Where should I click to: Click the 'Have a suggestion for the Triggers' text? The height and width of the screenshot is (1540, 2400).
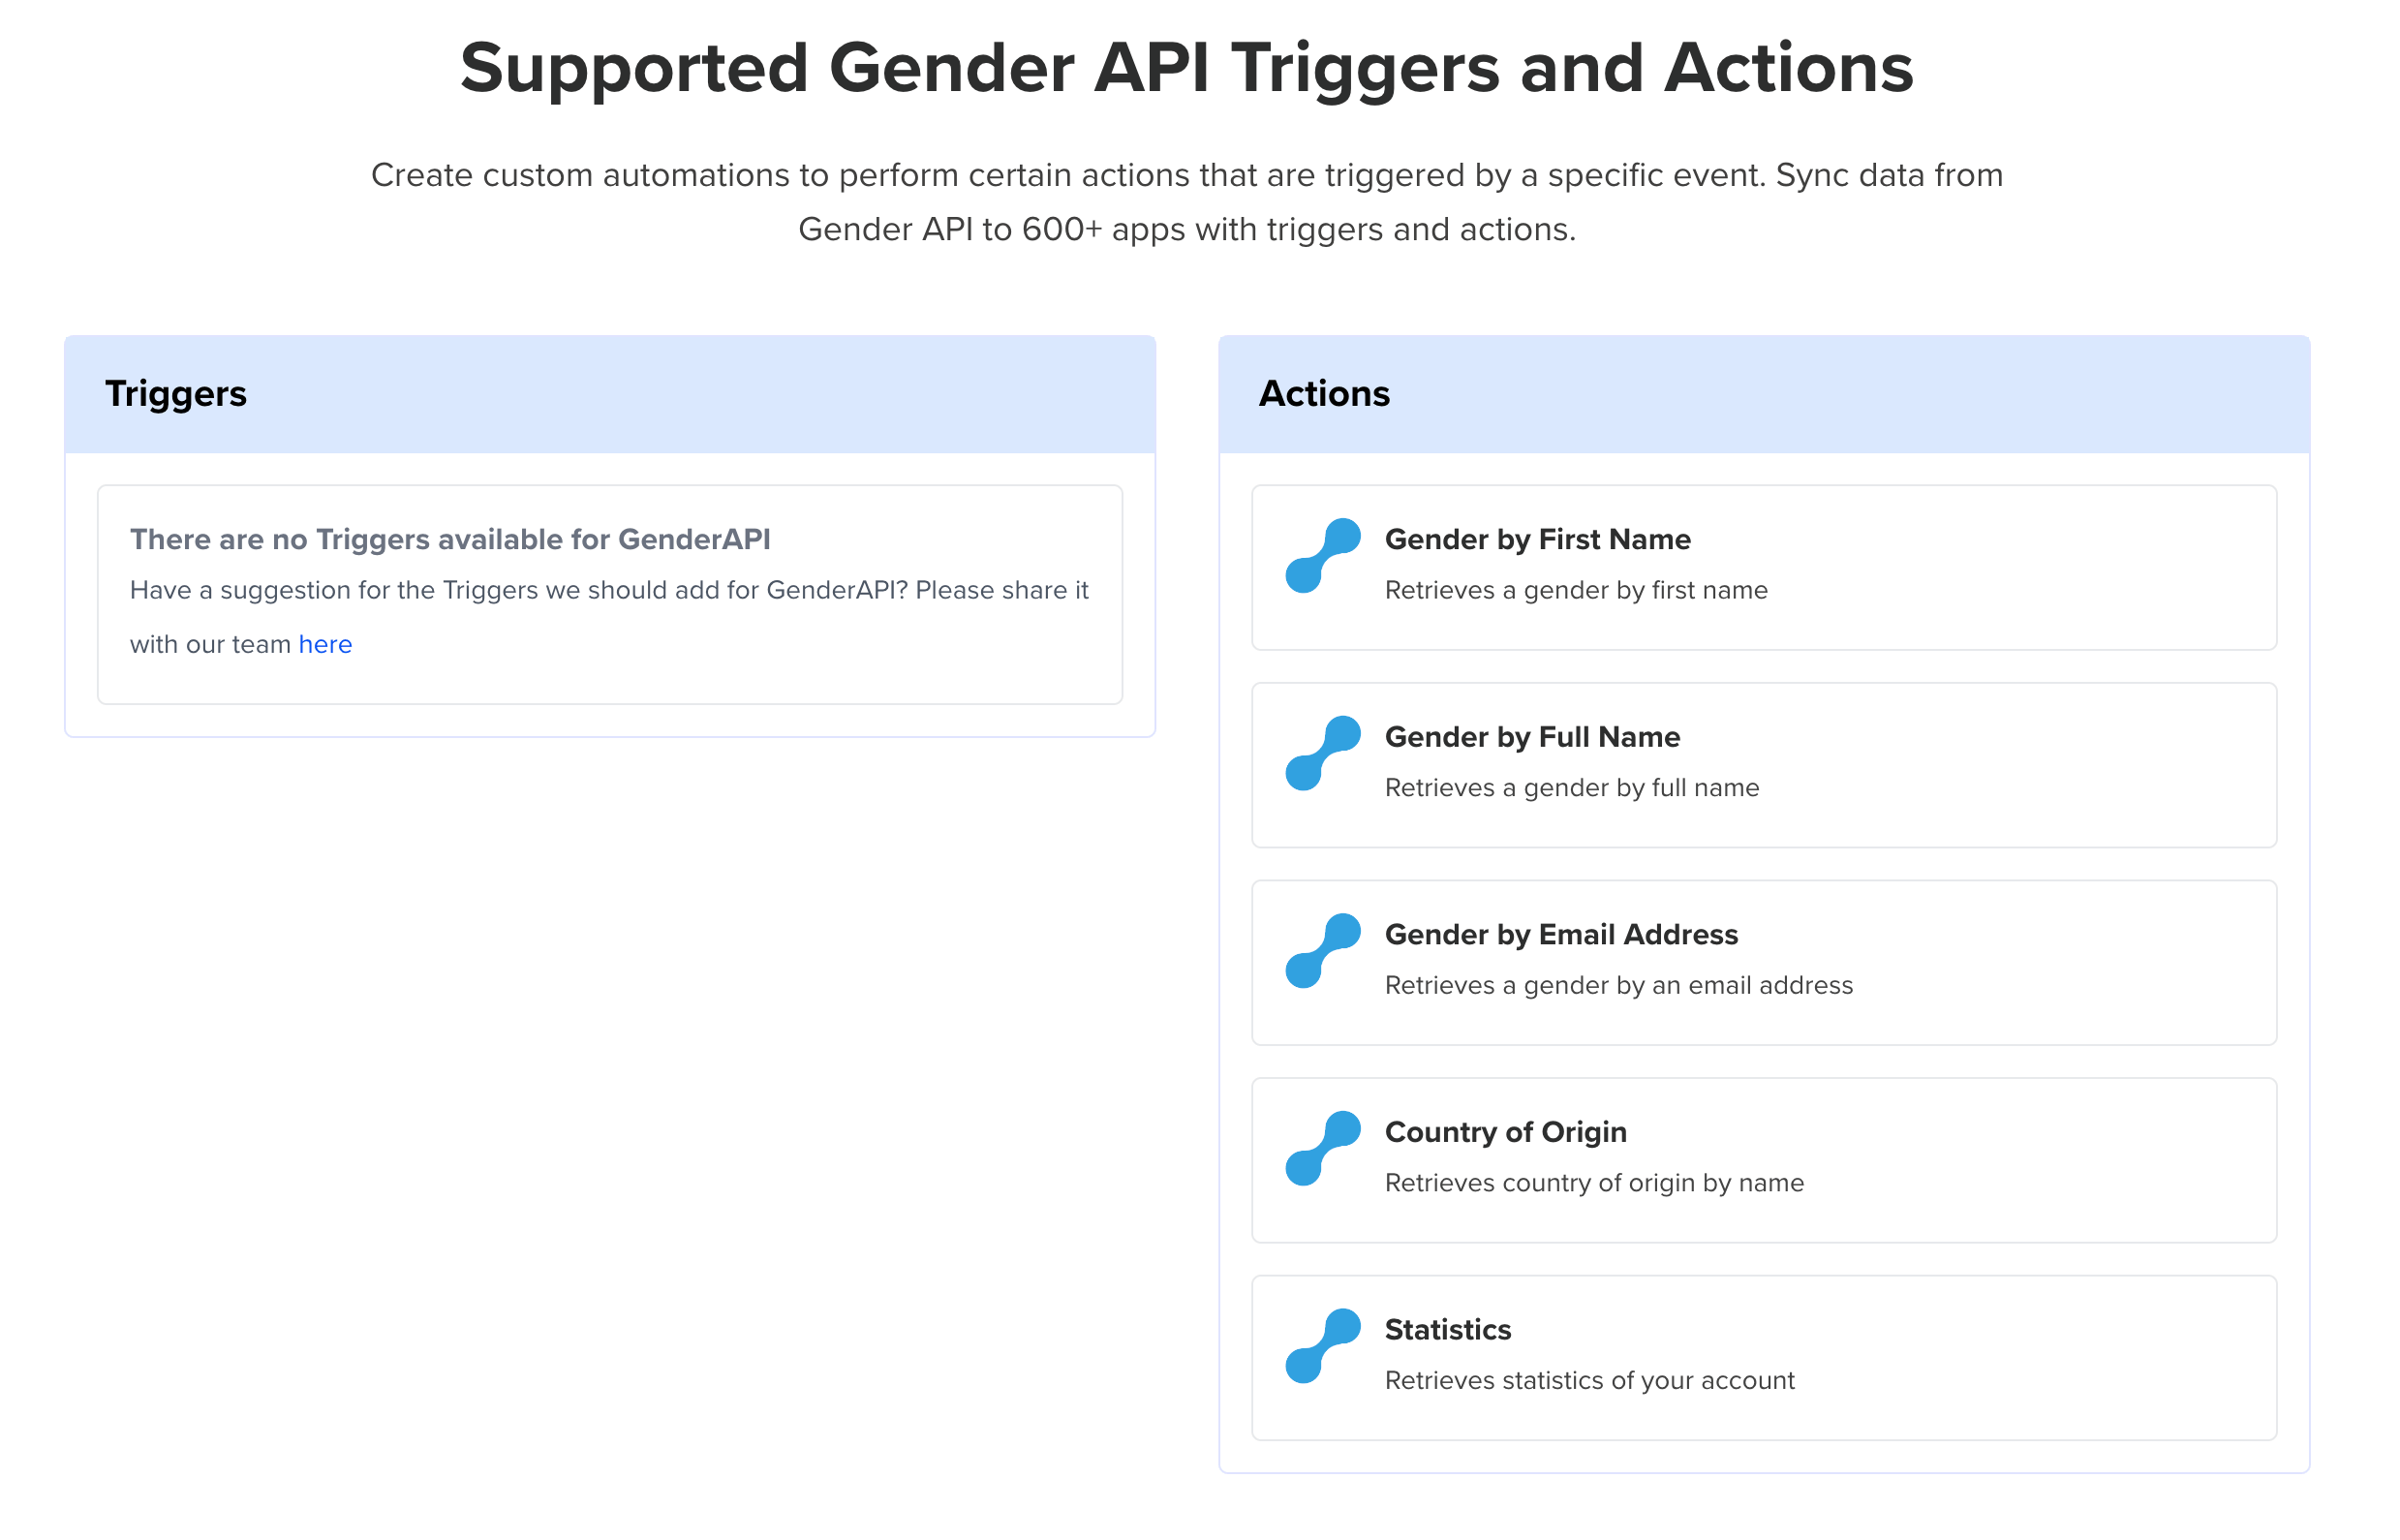coord(609,617)
